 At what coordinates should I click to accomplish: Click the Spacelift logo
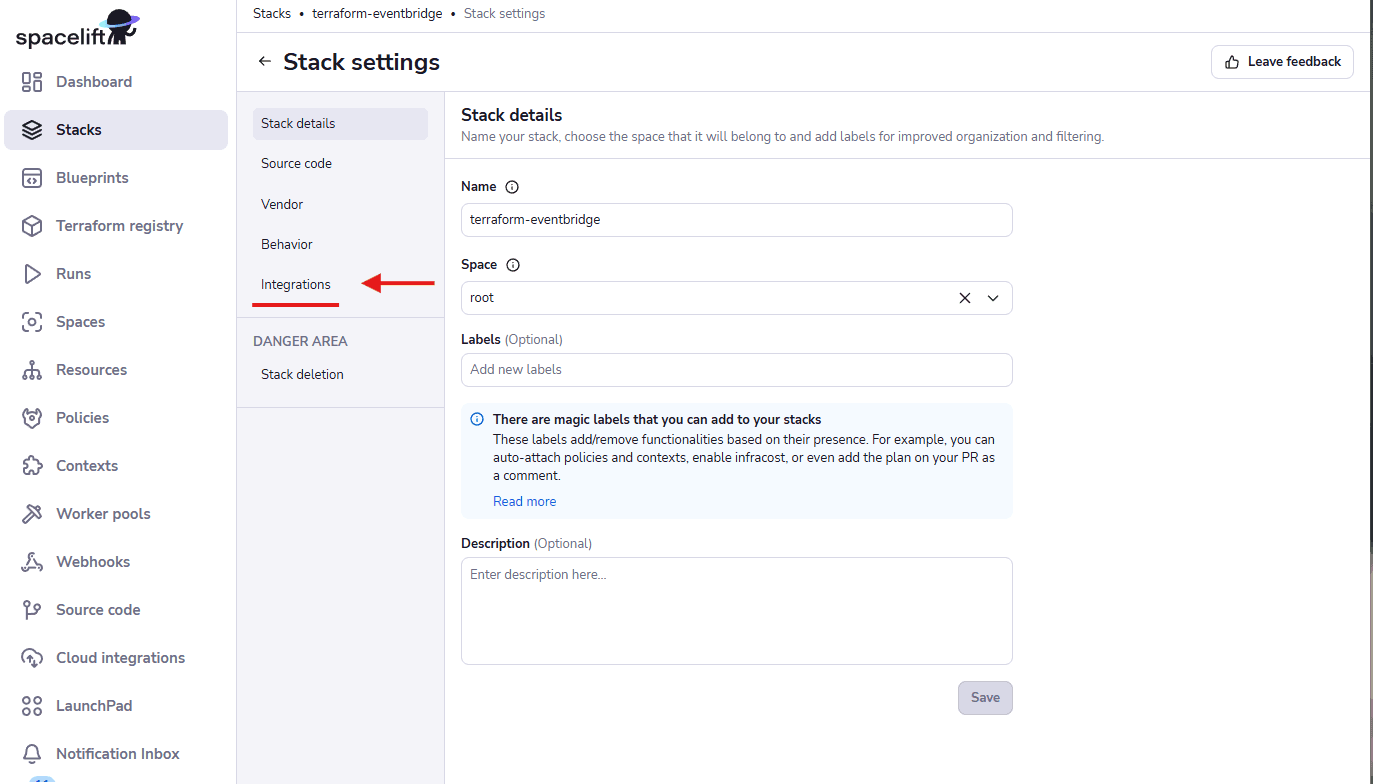(x=77, y=29)
